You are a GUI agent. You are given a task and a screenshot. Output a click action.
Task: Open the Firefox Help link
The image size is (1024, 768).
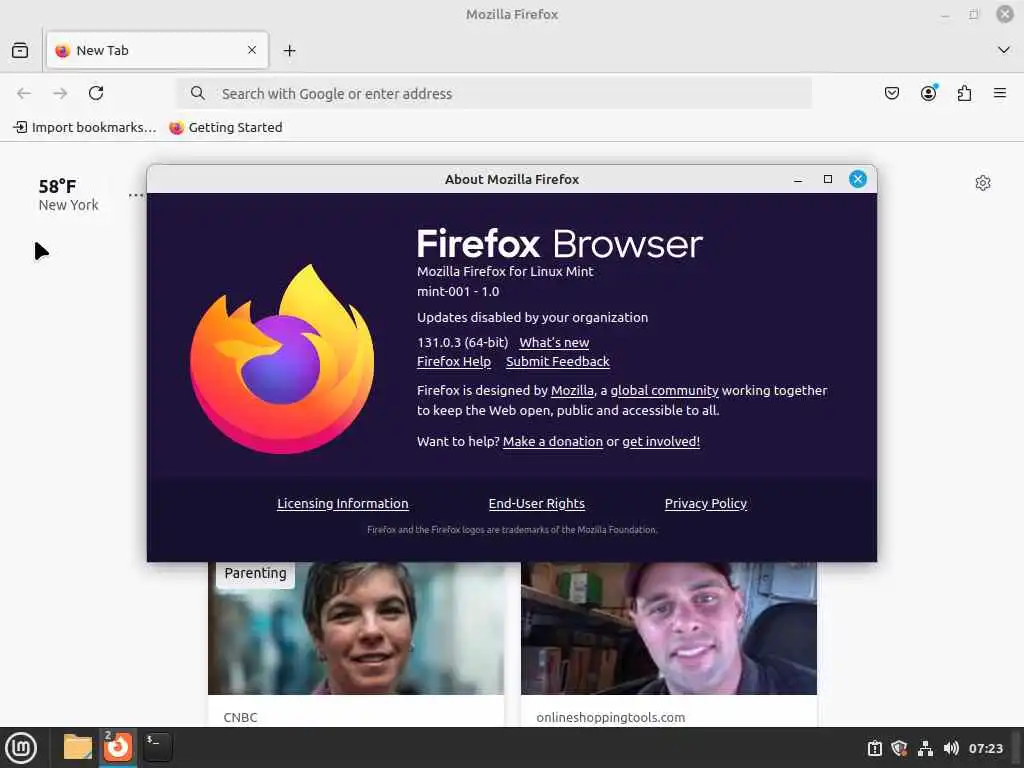[454, 361]
